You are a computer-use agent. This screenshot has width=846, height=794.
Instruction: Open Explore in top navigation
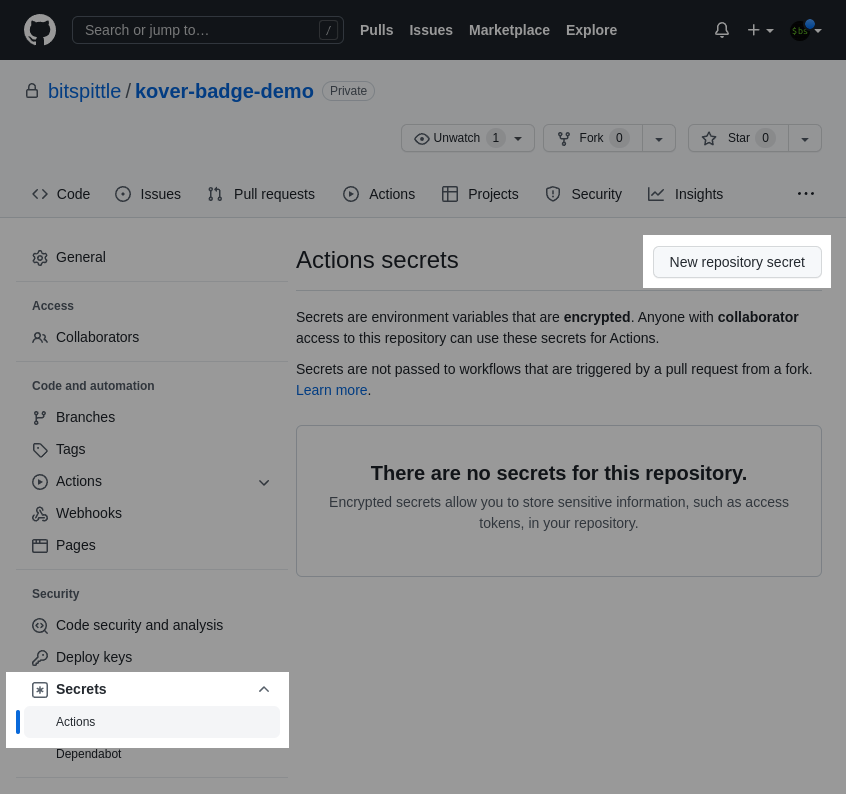(x=591, y=30)
